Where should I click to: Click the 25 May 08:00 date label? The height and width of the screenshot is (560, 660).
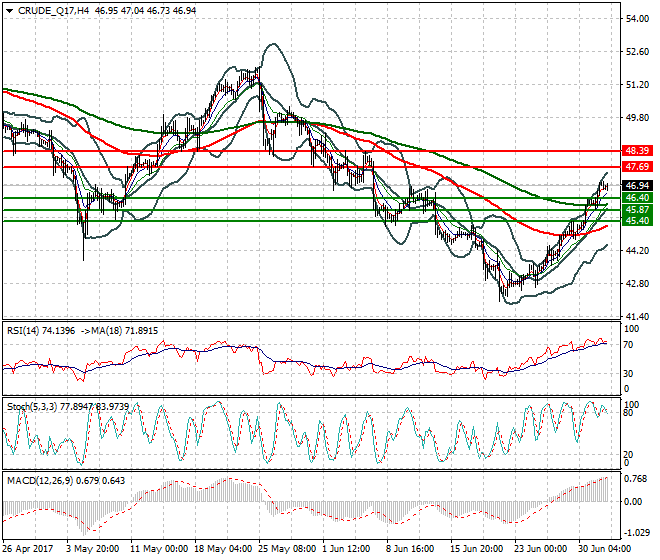(x=287, y=549)
